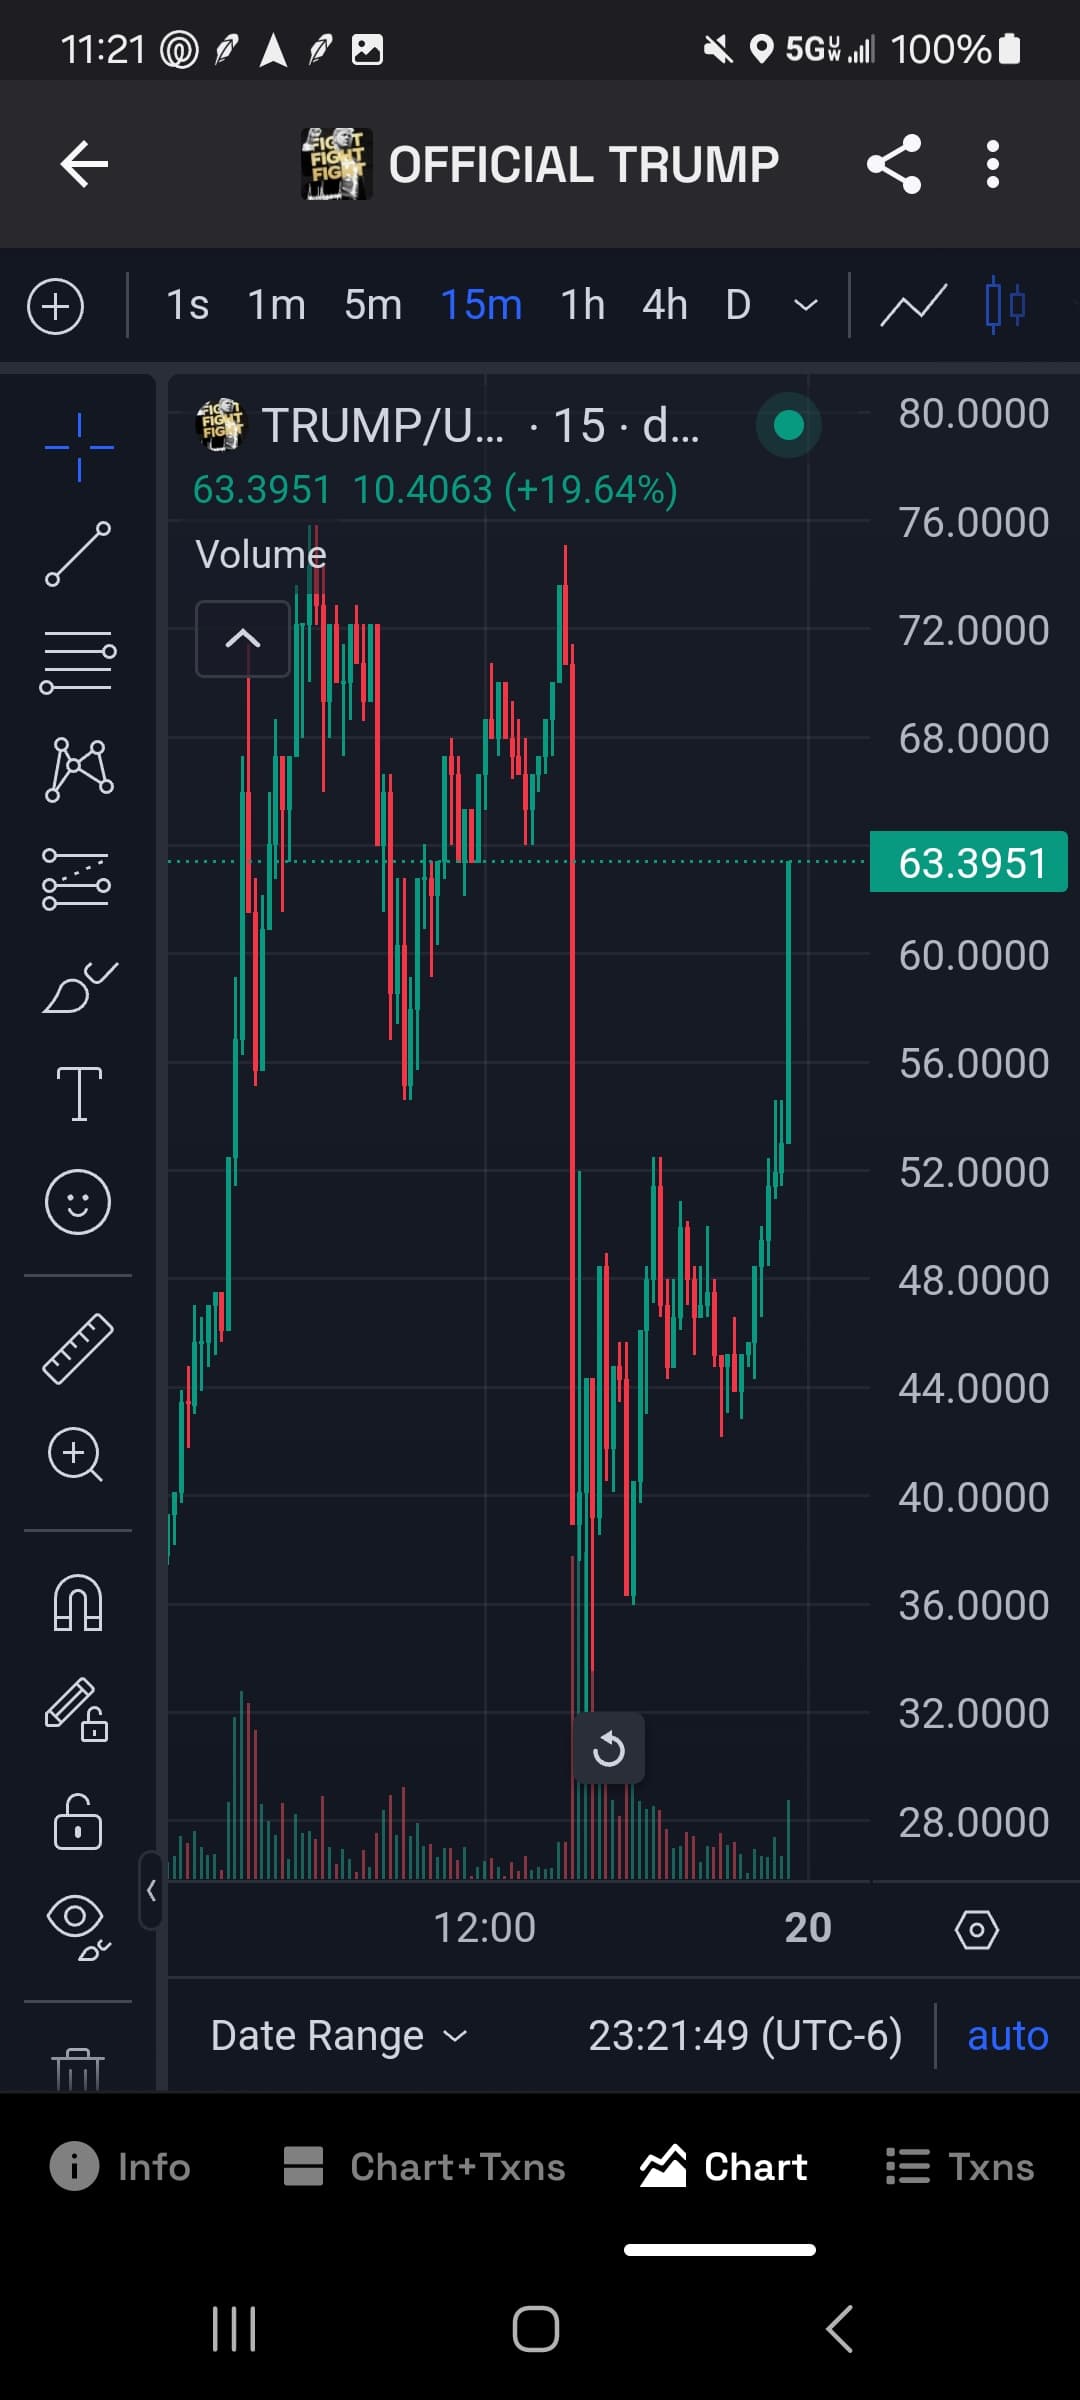Toggle stay-in-drawing-mode pencil lock
This screenshot has height=2400, width=1080.
[77, 1710]
